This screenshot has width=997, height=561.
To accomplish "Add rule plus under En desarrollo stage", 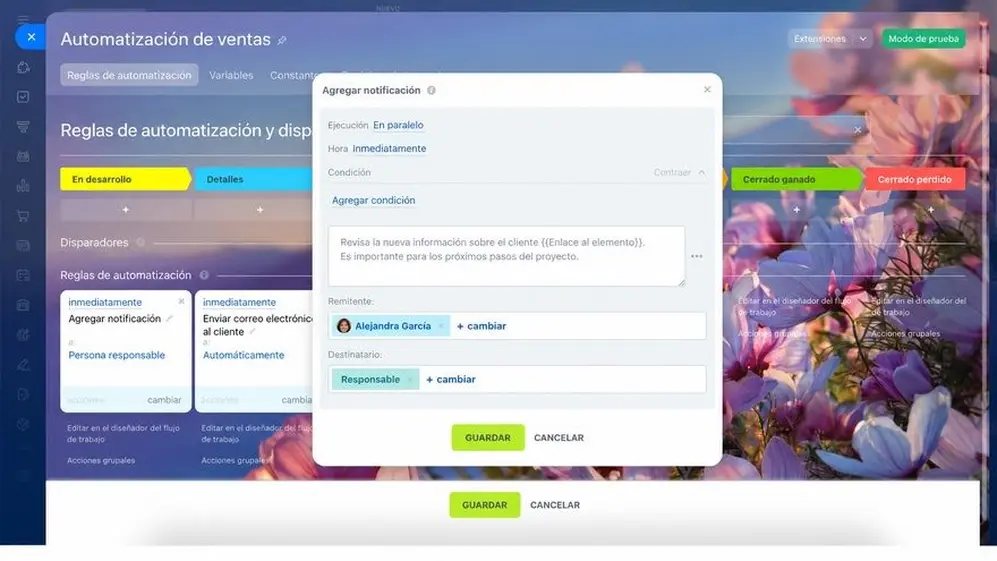I will 125,209.
